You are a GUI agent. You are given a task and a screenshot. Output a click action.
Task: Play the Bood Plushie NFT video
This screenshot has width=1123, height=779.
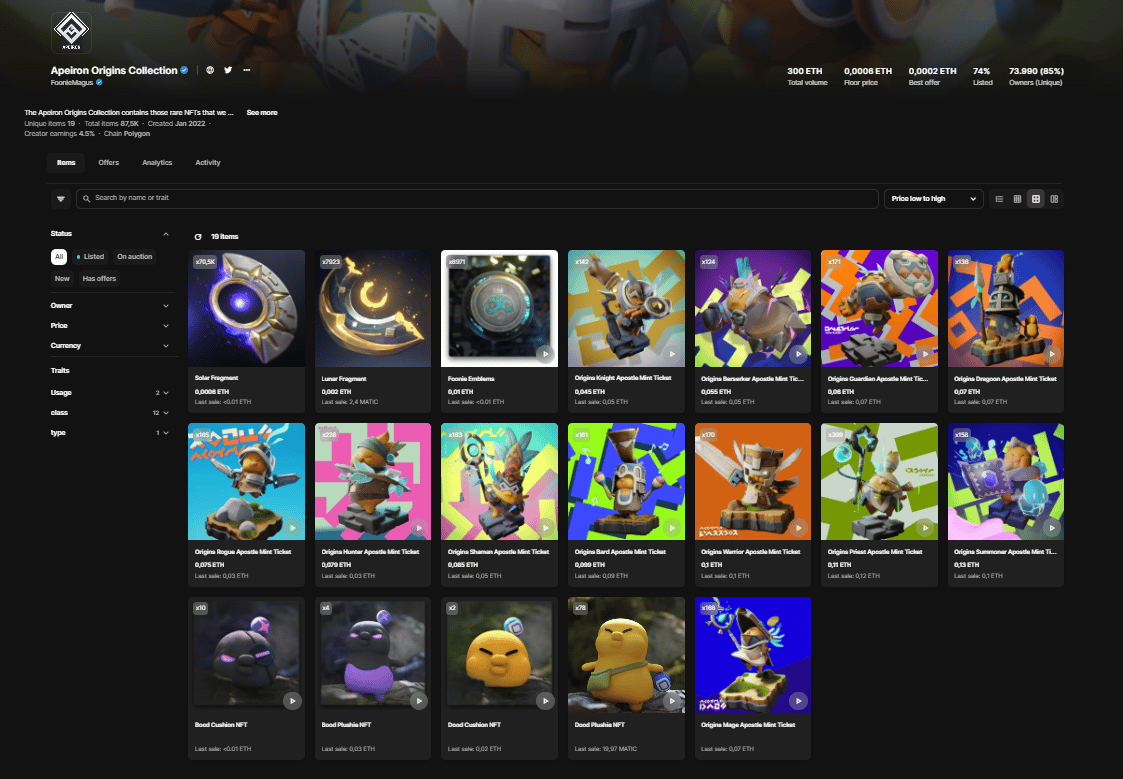tap(419, 701)
